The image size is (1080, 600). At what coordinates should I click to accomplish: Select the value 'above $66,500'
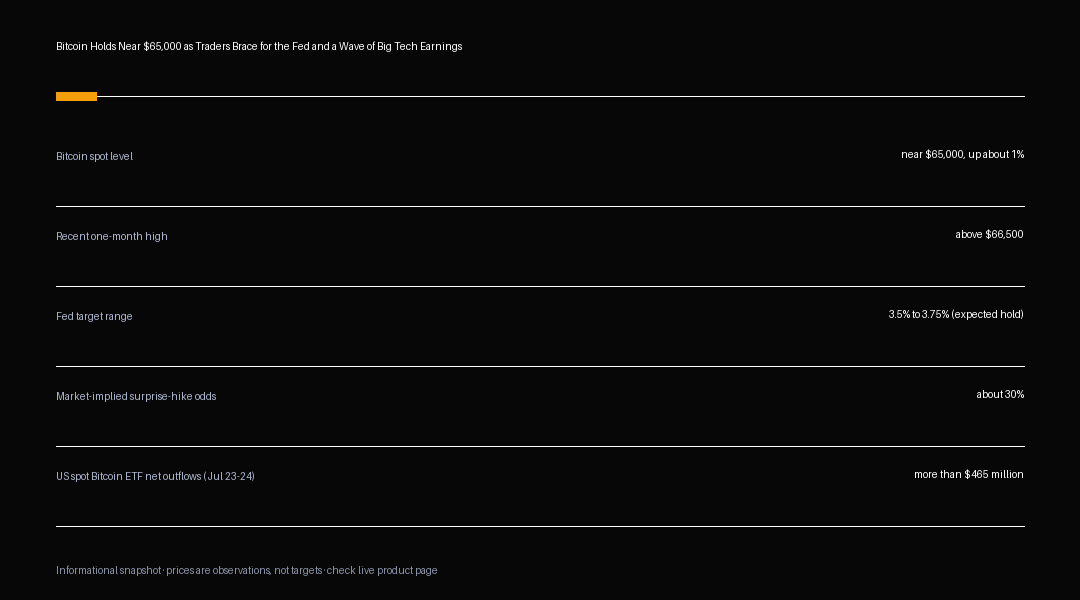pyautogui.click(x=989, y=234)
